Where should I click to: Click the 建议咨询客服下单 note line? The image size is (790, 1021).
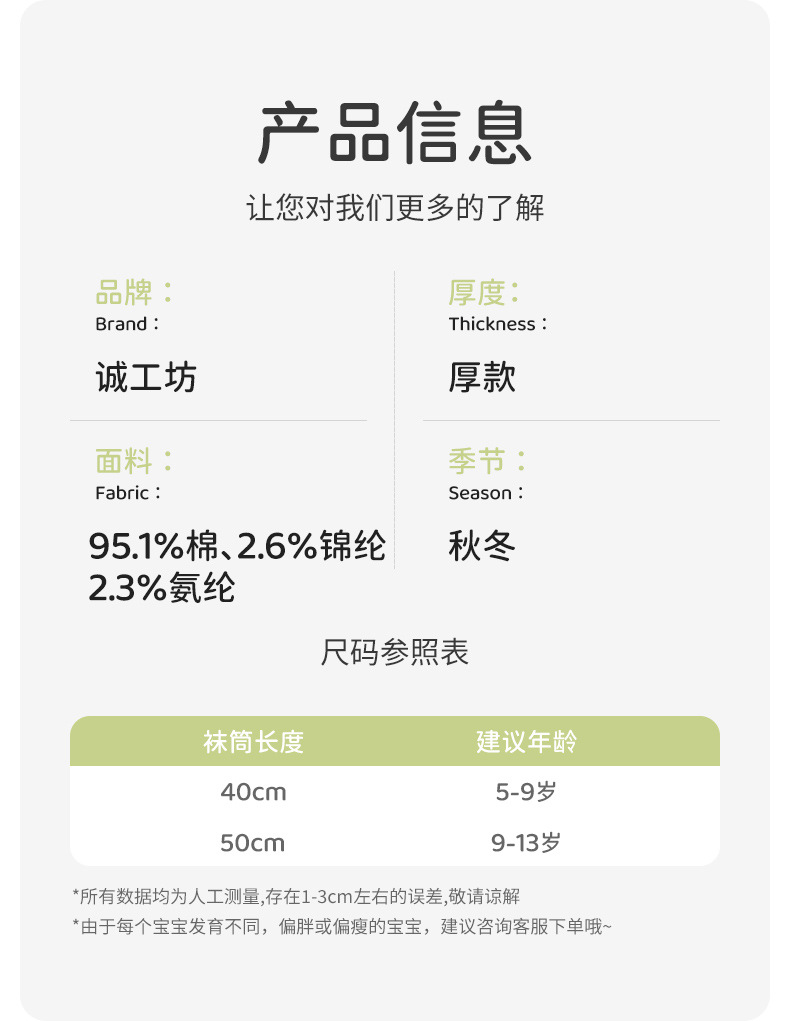pos(341,927)
